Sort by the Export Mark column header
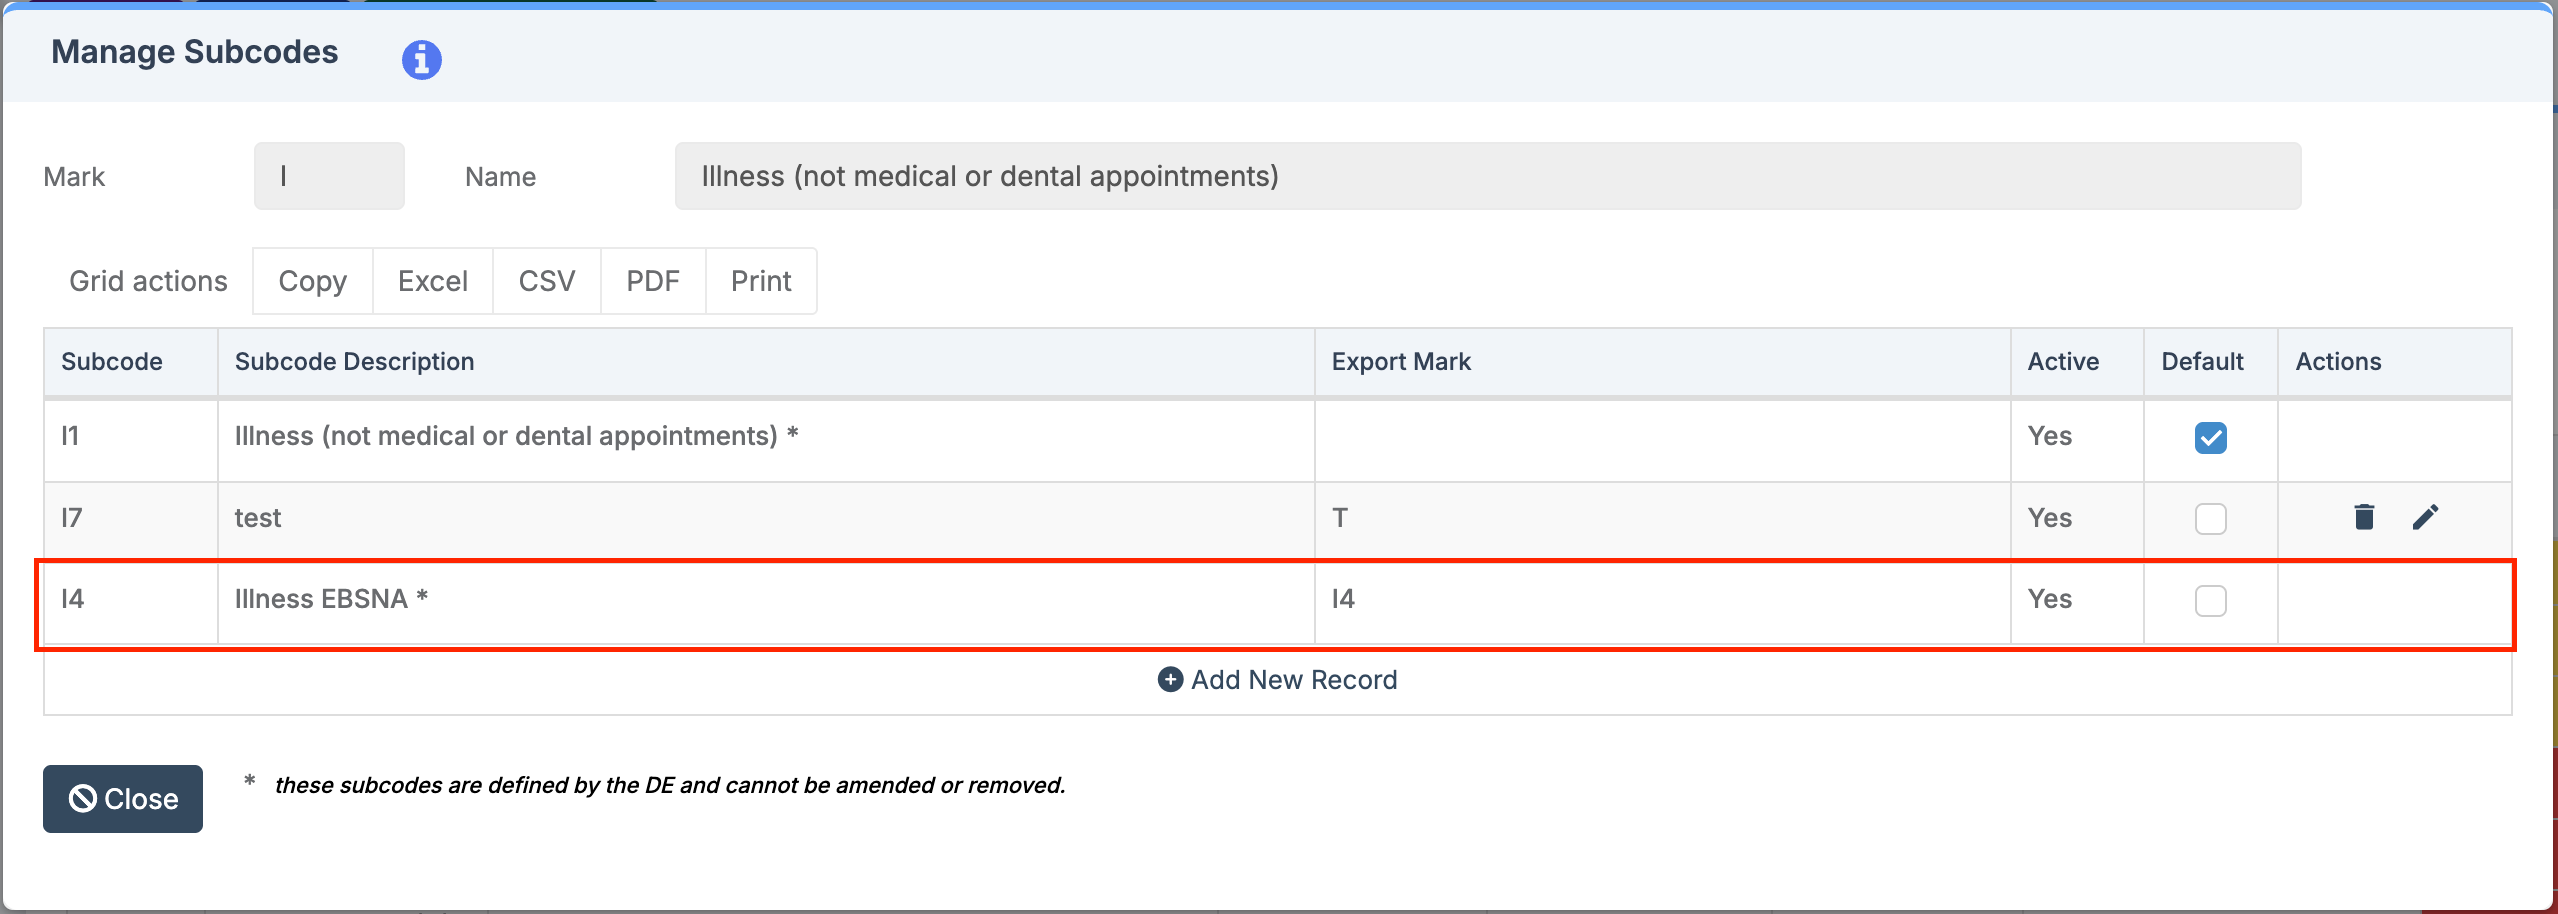This screenshot has height=914, width=2558. 1400,362
